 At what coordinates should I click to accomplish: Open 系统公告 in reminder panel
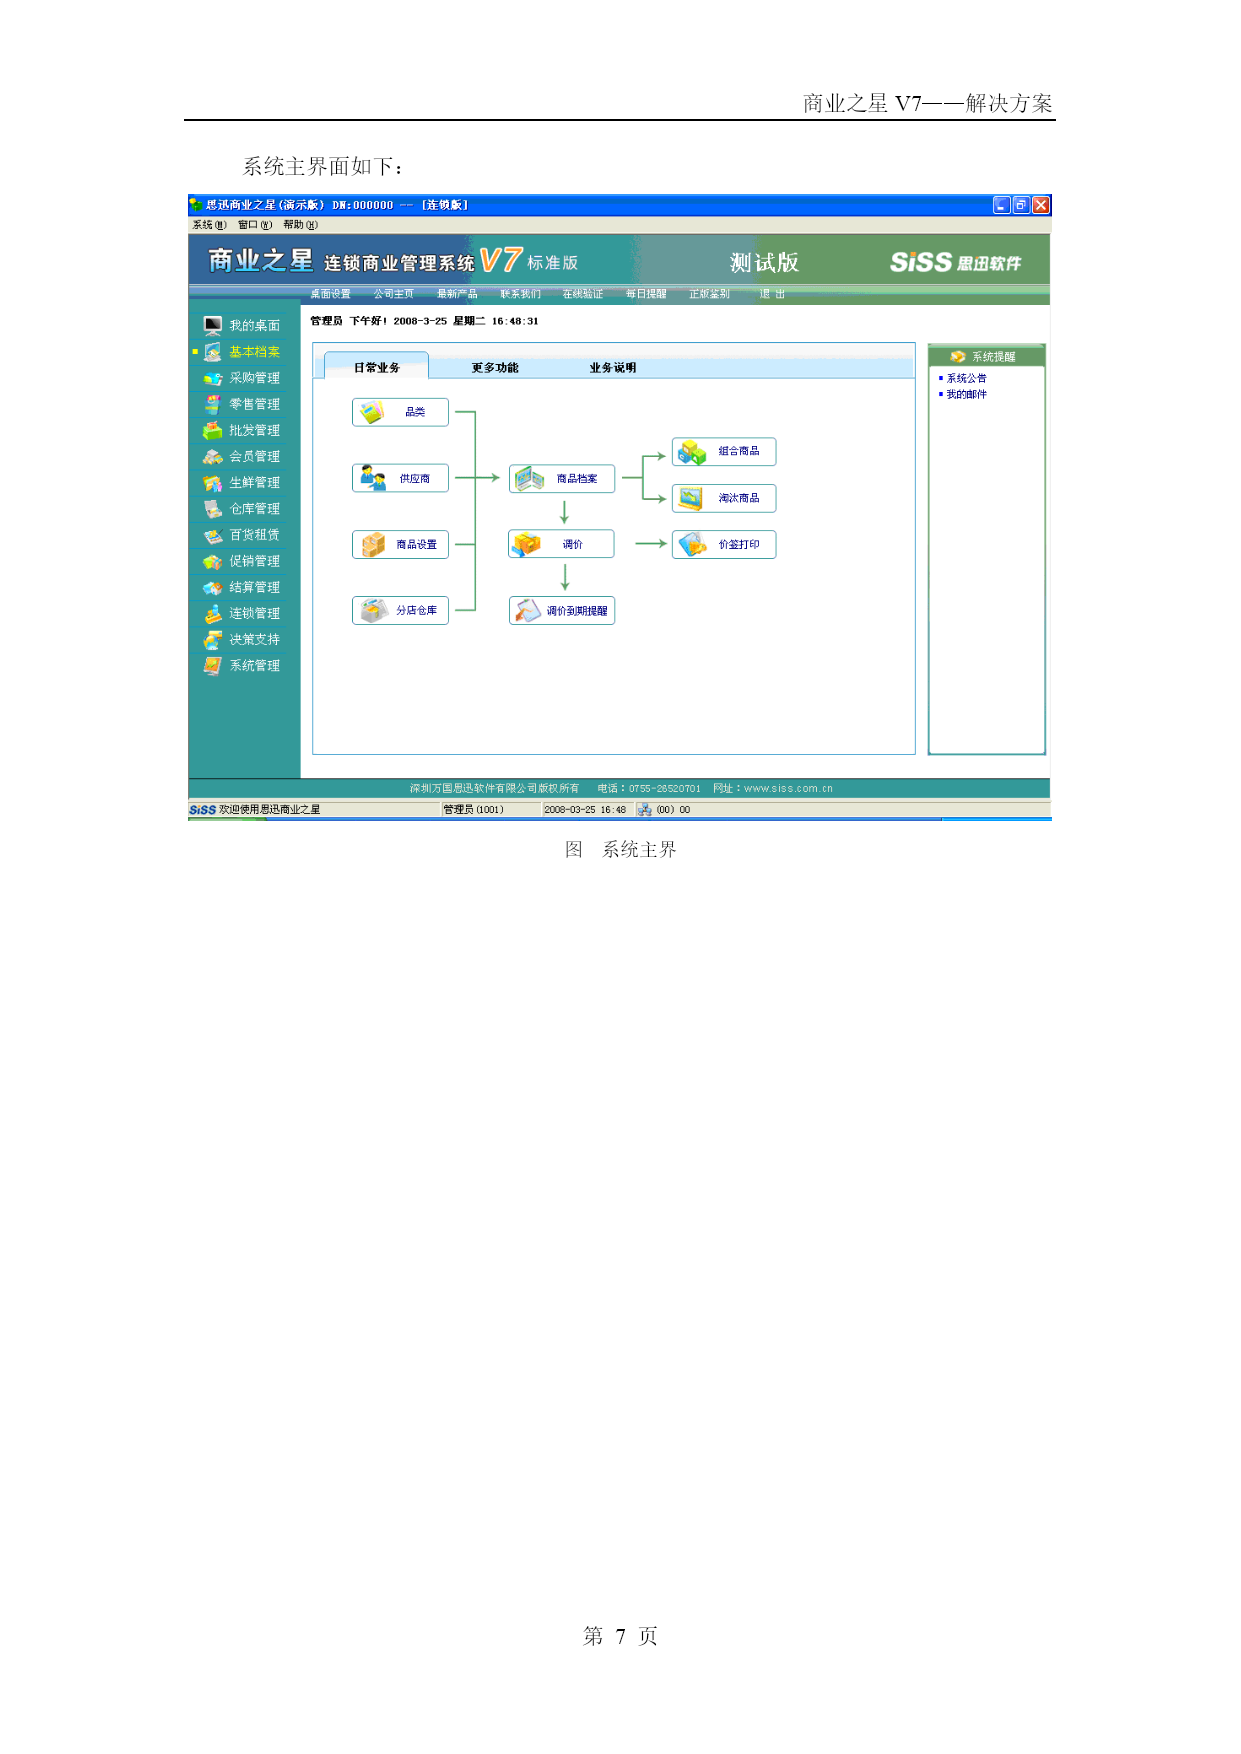966,378
